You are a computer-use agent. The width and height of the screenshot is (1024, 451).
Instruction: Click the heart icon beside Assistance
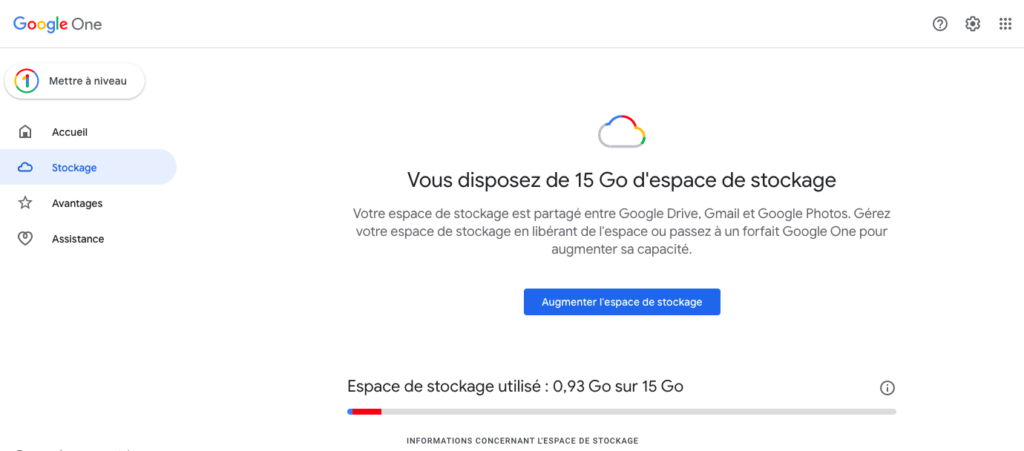click(x=25, y=239)
